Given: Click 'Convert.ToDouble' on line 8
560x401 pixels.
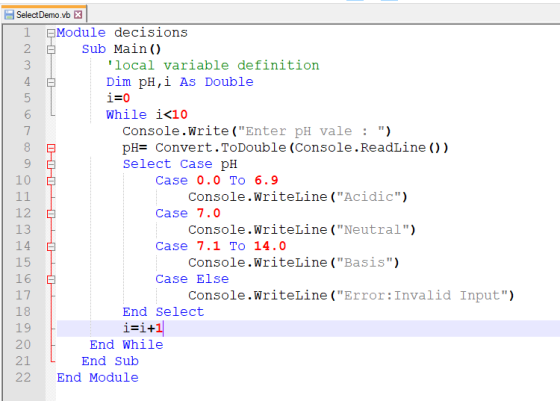Looking at the screenshot, I should (221, 148).
